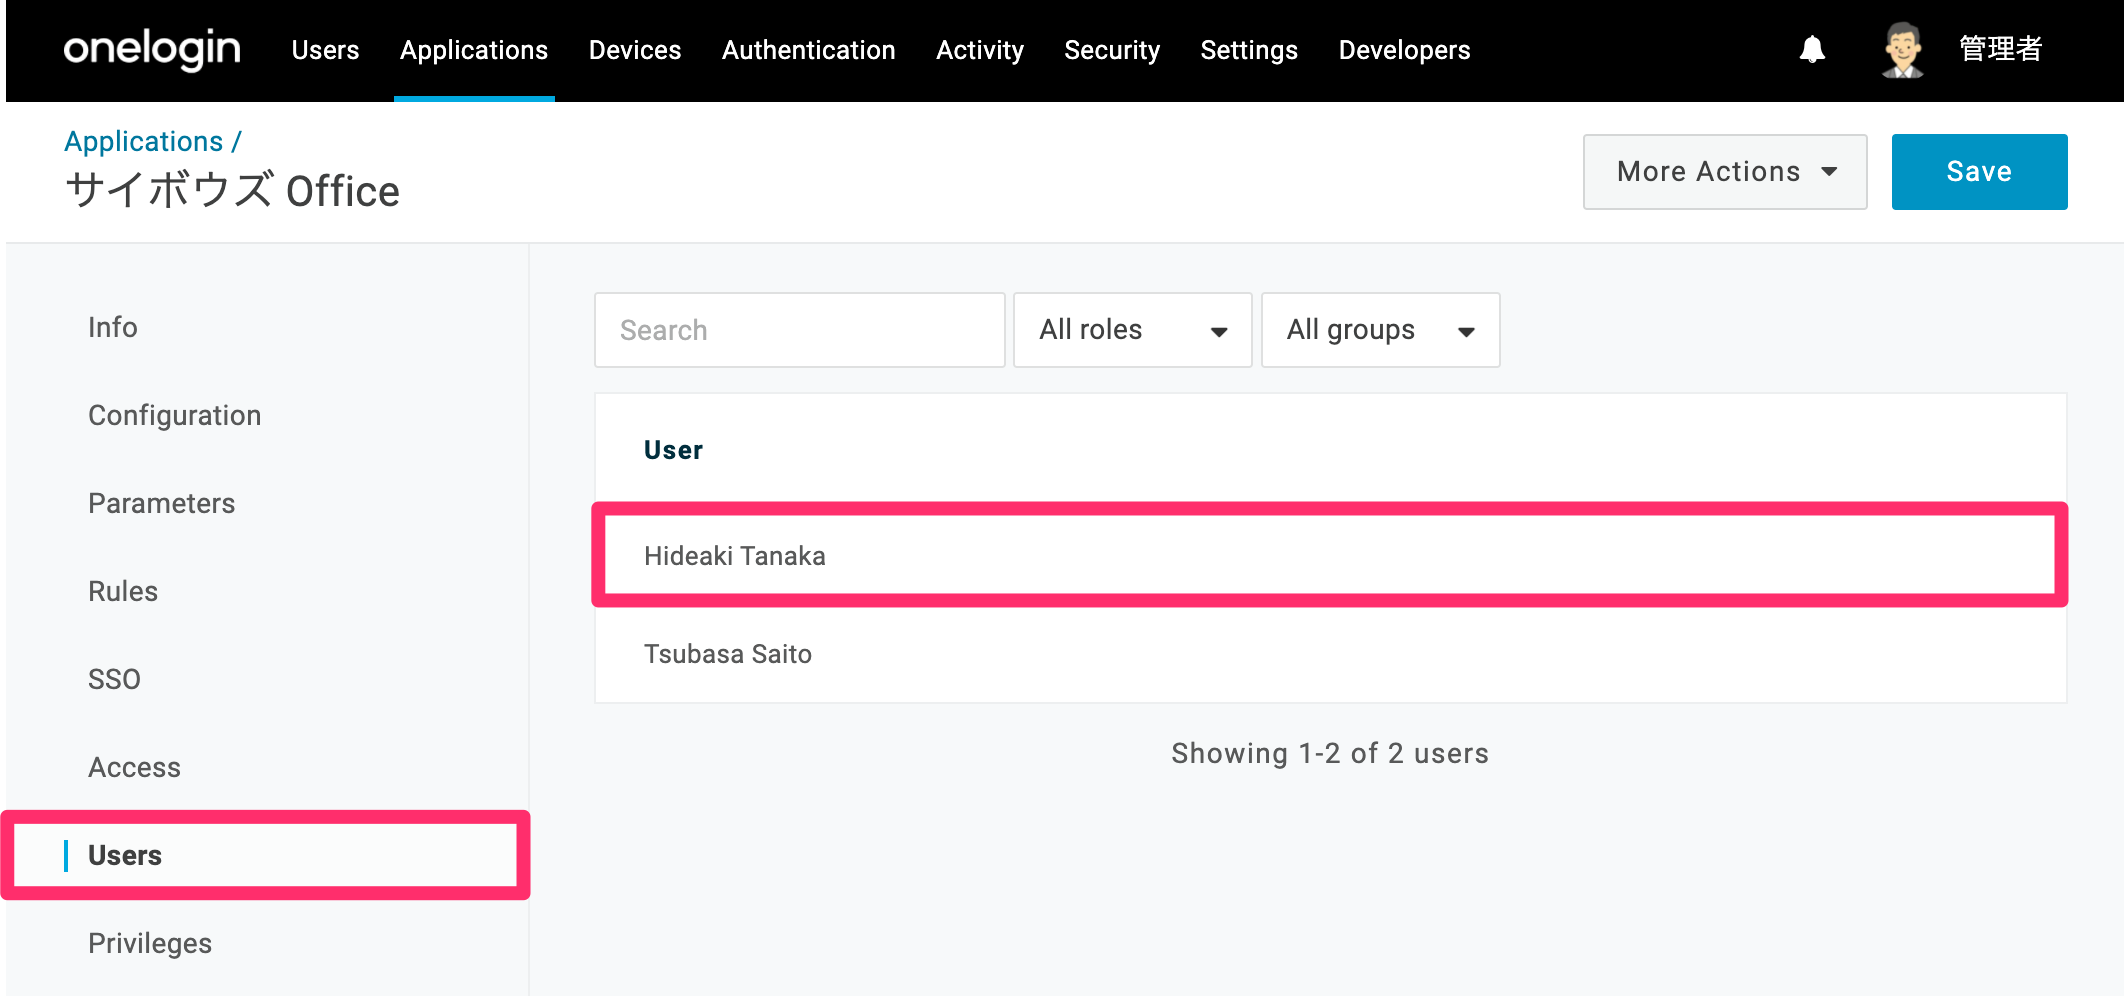The height and width of the screenshot is (996, 2124).
Task: Open the Developers menu
Action: click(1404, 50)
